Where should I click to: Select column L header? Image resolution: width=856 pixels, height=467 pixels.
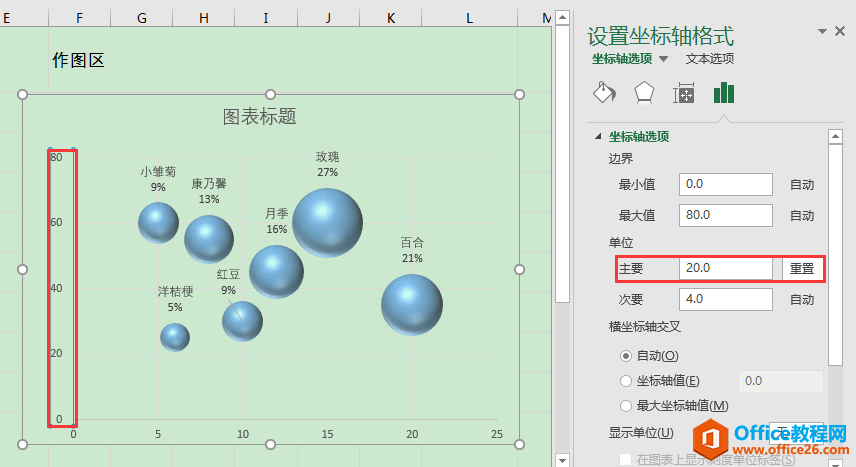469,18
